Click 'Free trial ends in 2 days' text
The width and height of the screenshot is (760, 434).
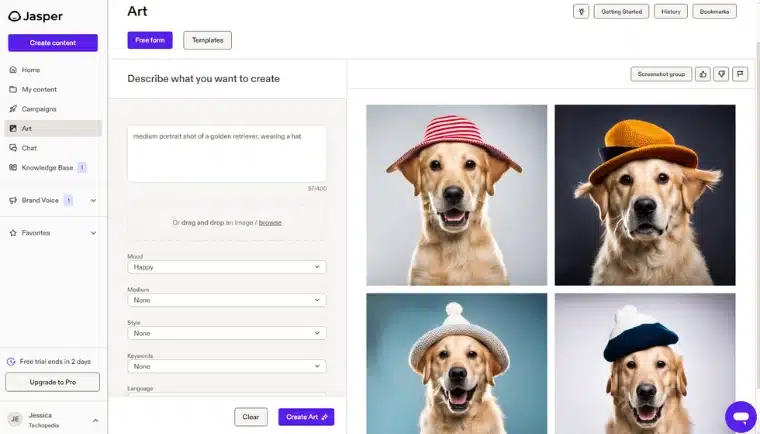pos(55,362)
